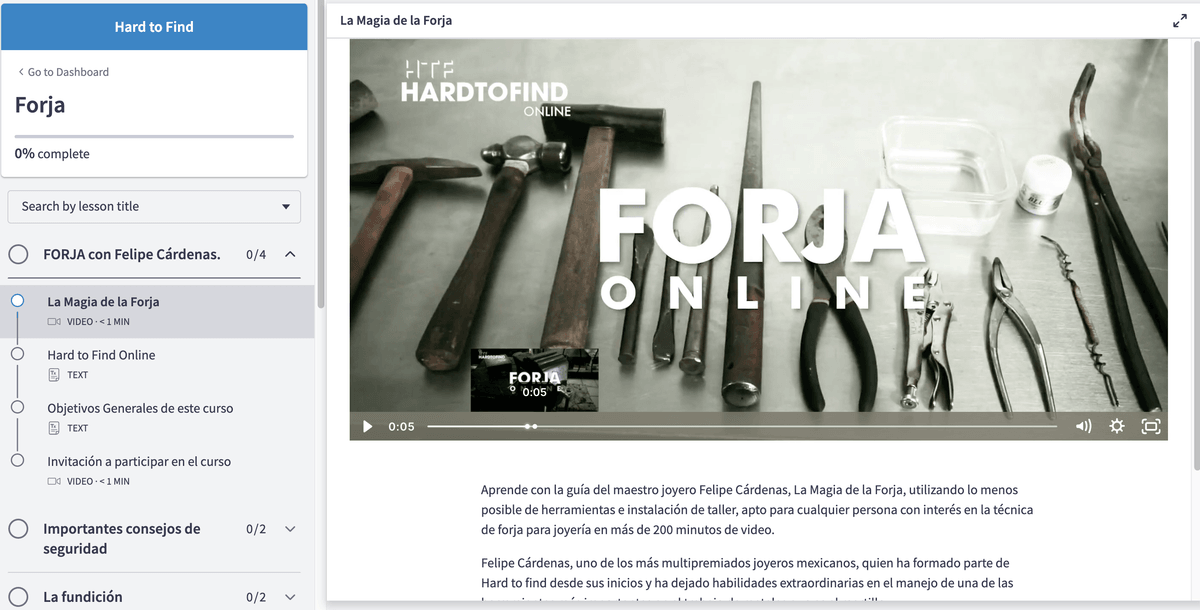This screenshot has width=1200, height=610.
Task: Mark La Magia de la Forja completion circle
Action: point(17,300)
